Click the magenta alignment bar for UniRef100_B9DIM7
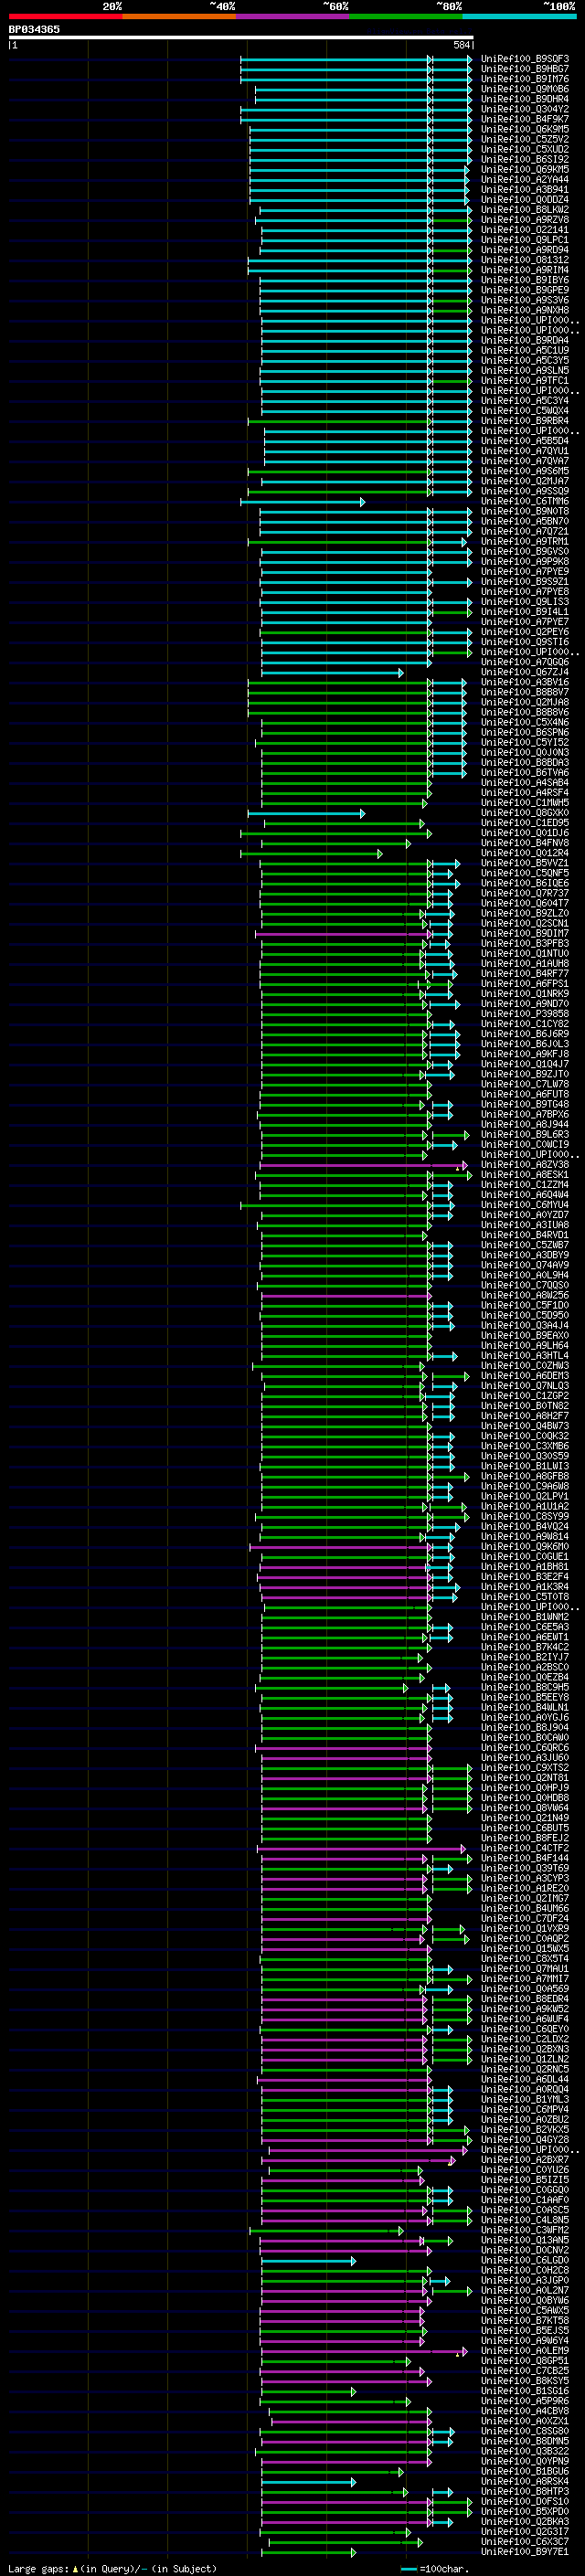 [342, 934]
